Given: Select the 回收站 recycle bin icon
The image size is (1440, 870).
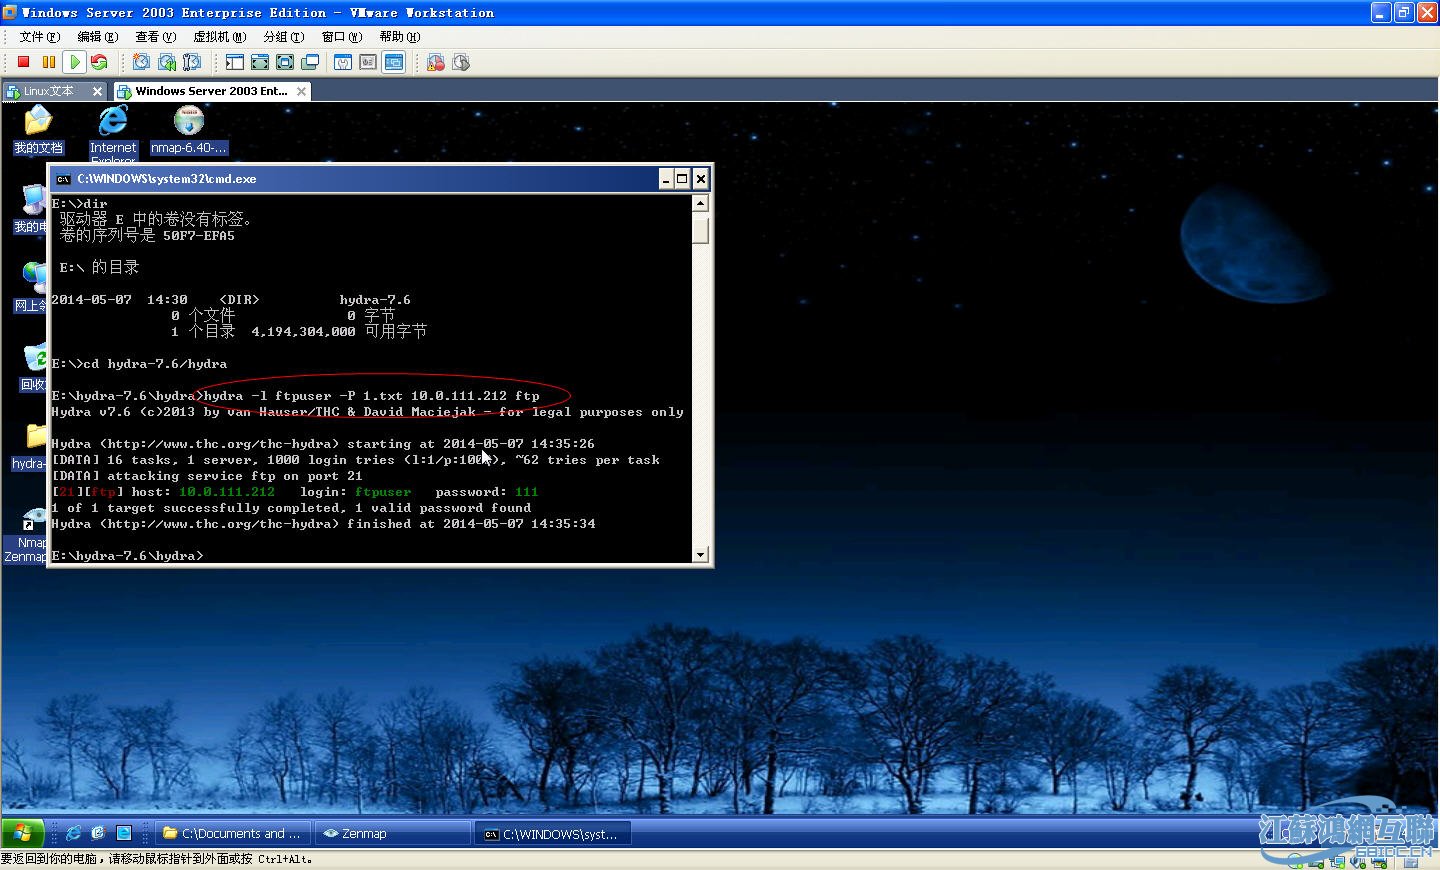Looking at the screenshot, I should 32,367.
